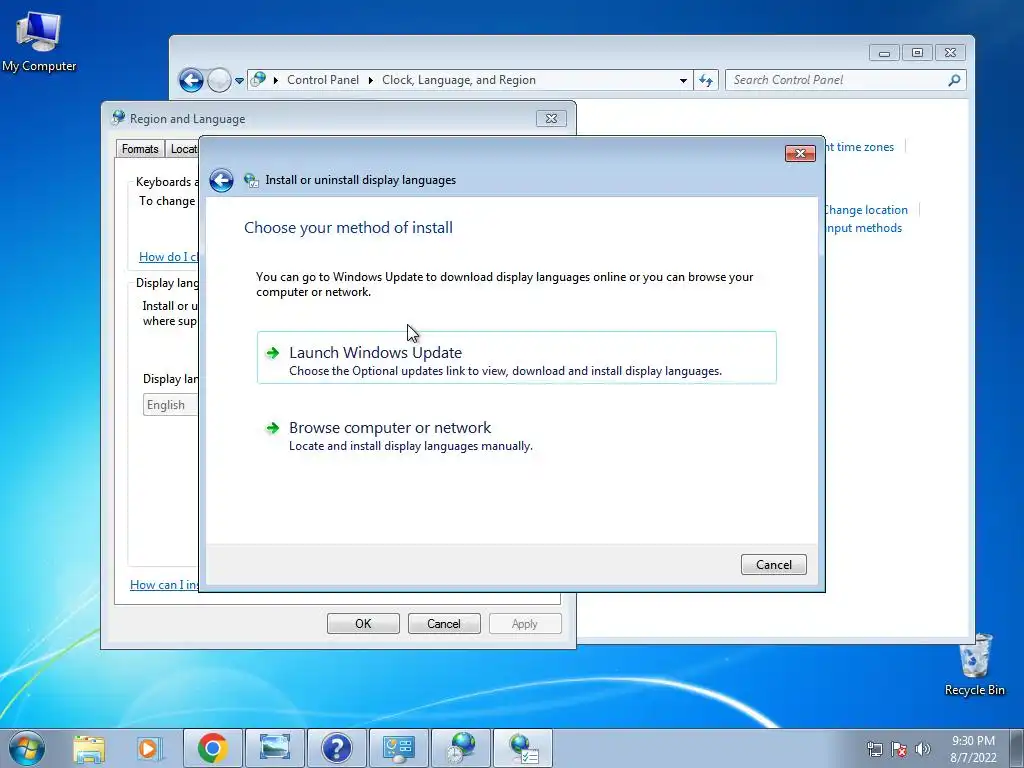The width and height of the screenshot is (1024, 768).
Task: Choose Browse computer or network option
Action: (x=517, y=435)
